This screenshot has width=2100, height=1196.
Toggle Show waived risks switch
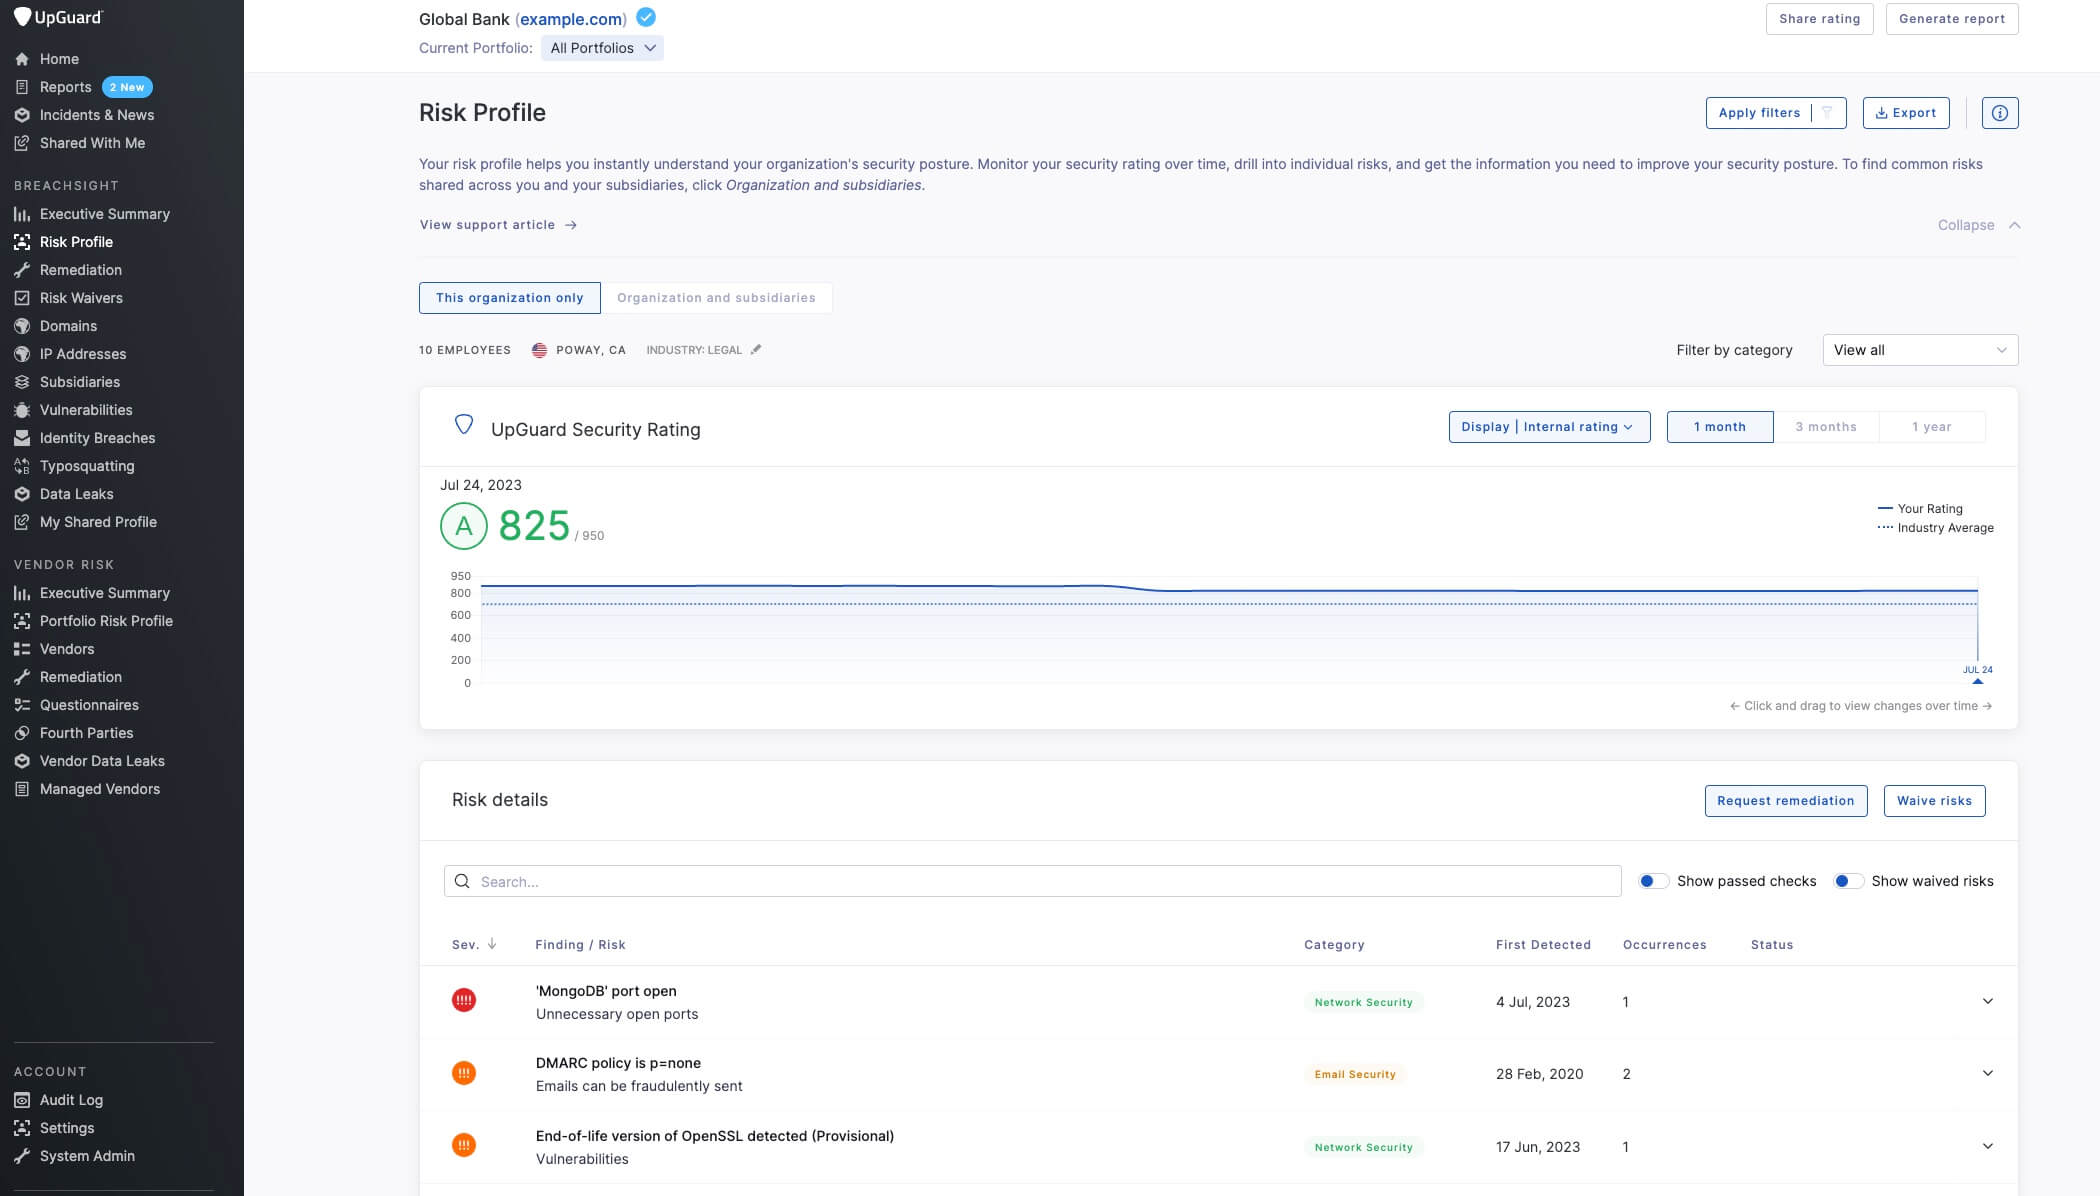(1848, 881)
